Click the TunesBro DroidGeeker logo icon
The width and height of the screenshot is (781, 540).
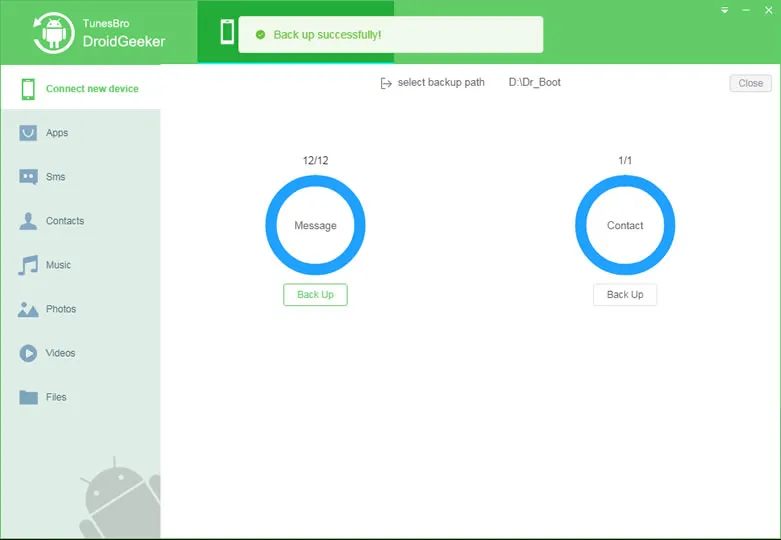(53, 32)
